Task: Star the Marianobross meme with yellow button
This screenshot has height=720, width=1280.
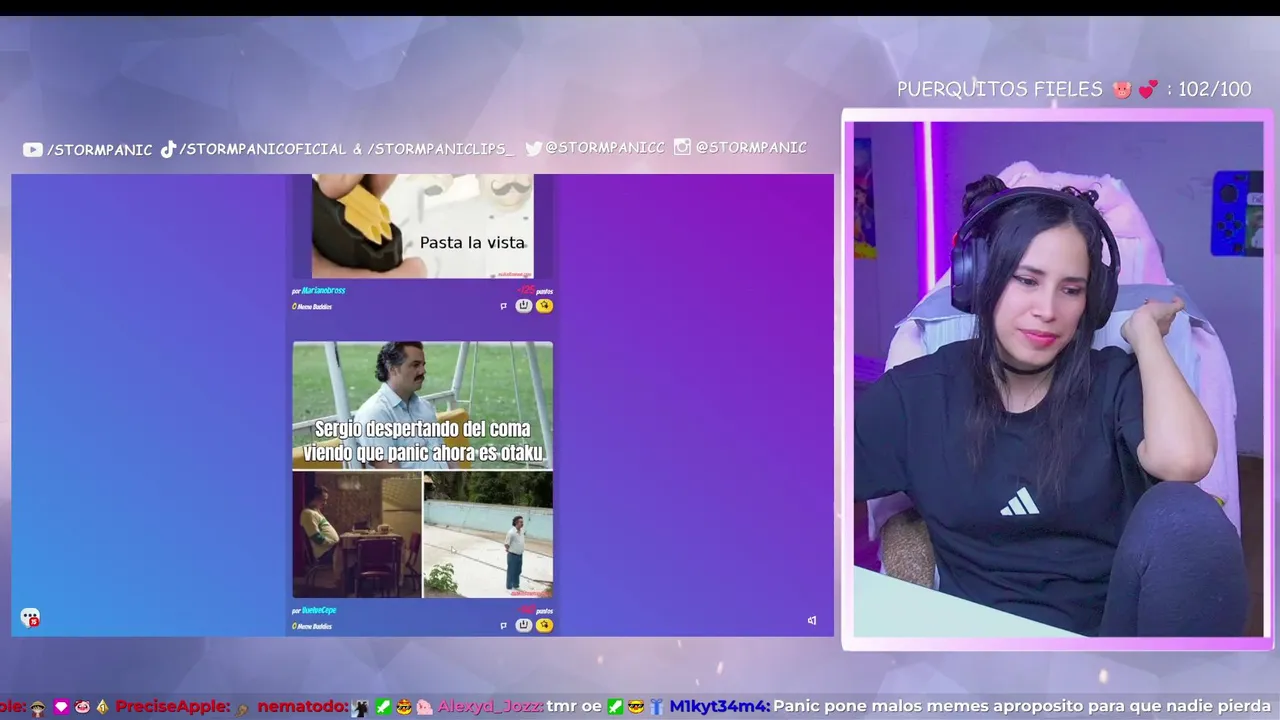Action: (x=544, y=306)
